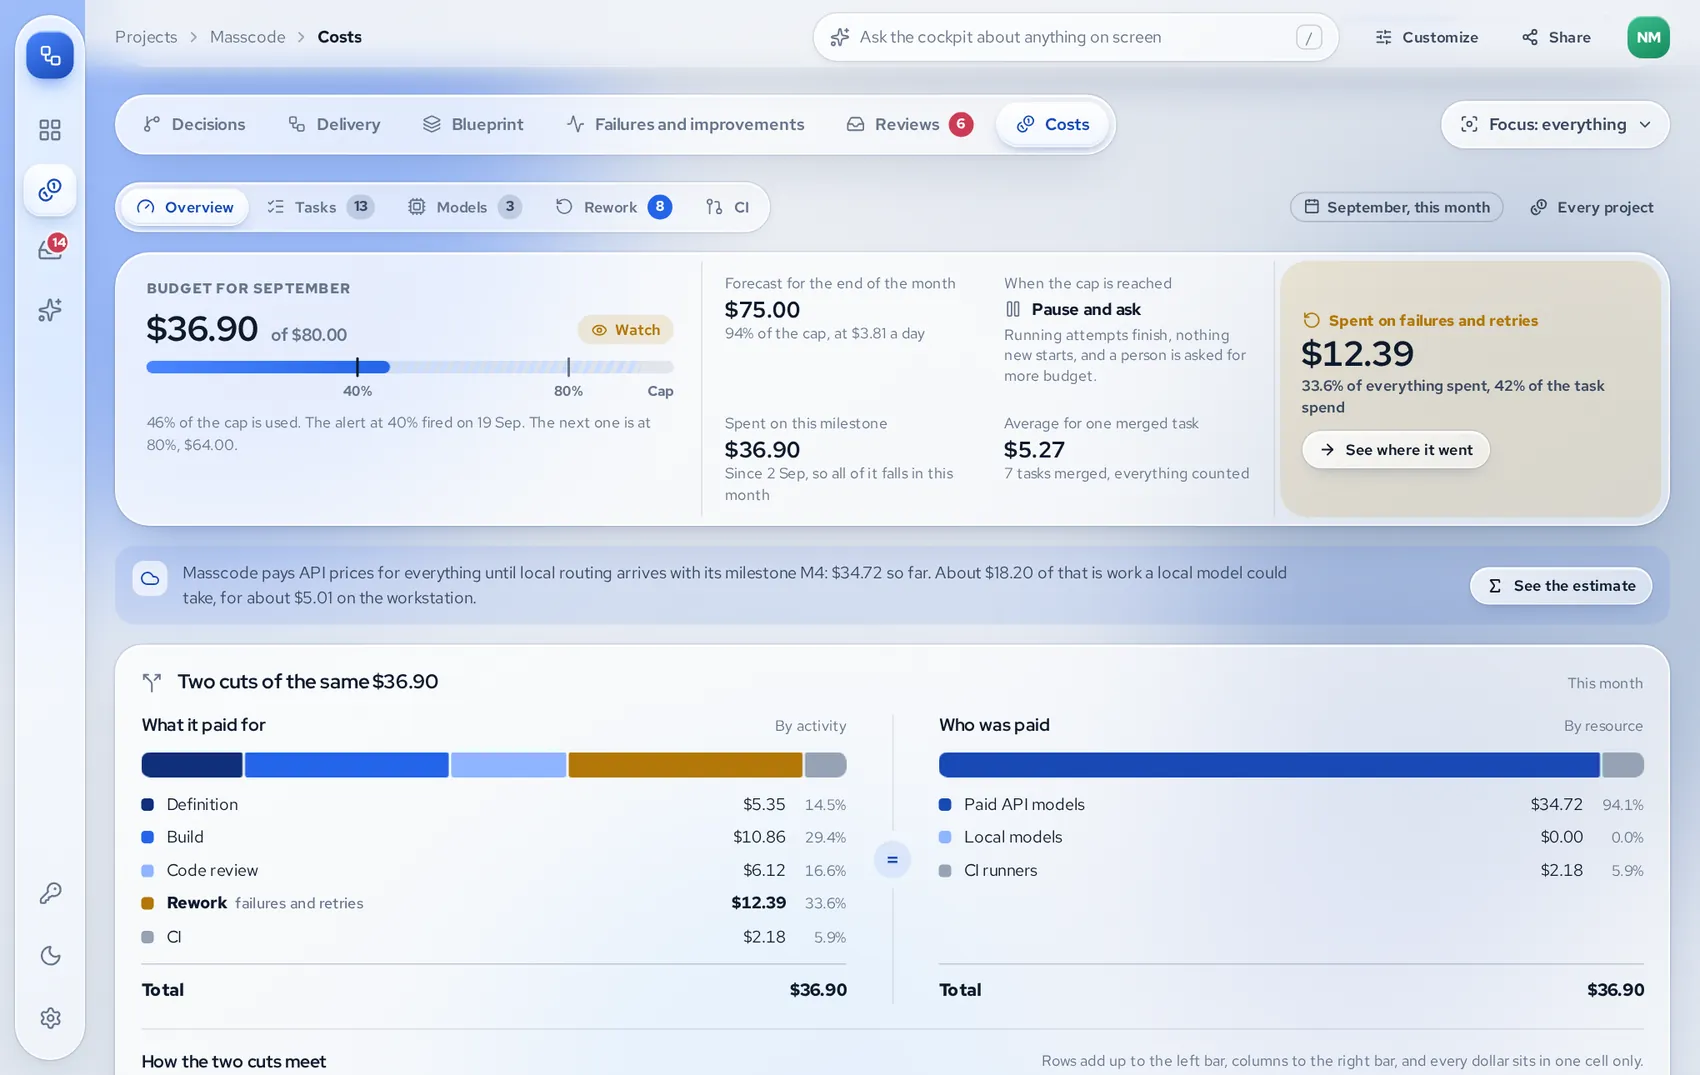The height and width of the screenshot is (1075, 1700).
Task: Click the Share button
Action: 1556,37
